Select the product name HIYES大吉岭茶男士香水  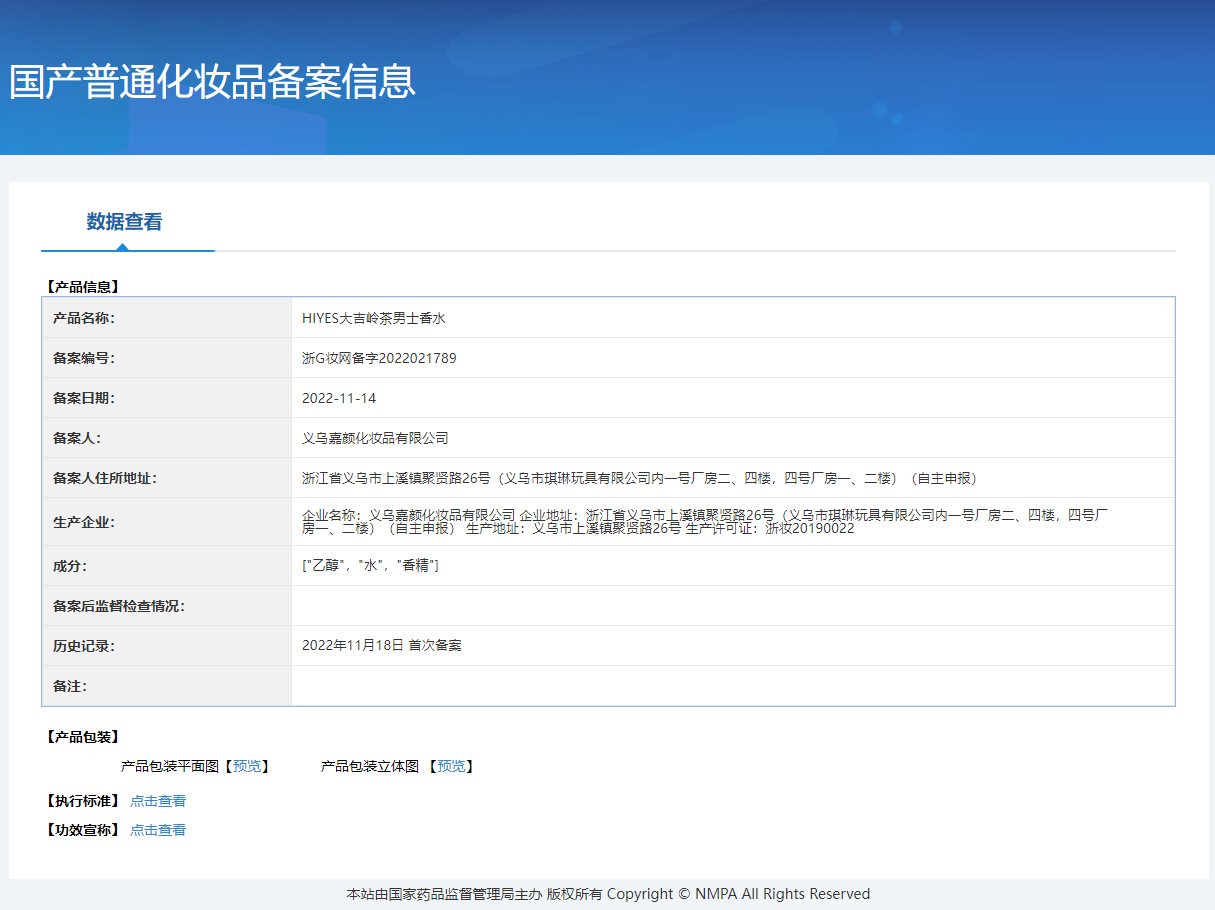click(x=373, y=318)
